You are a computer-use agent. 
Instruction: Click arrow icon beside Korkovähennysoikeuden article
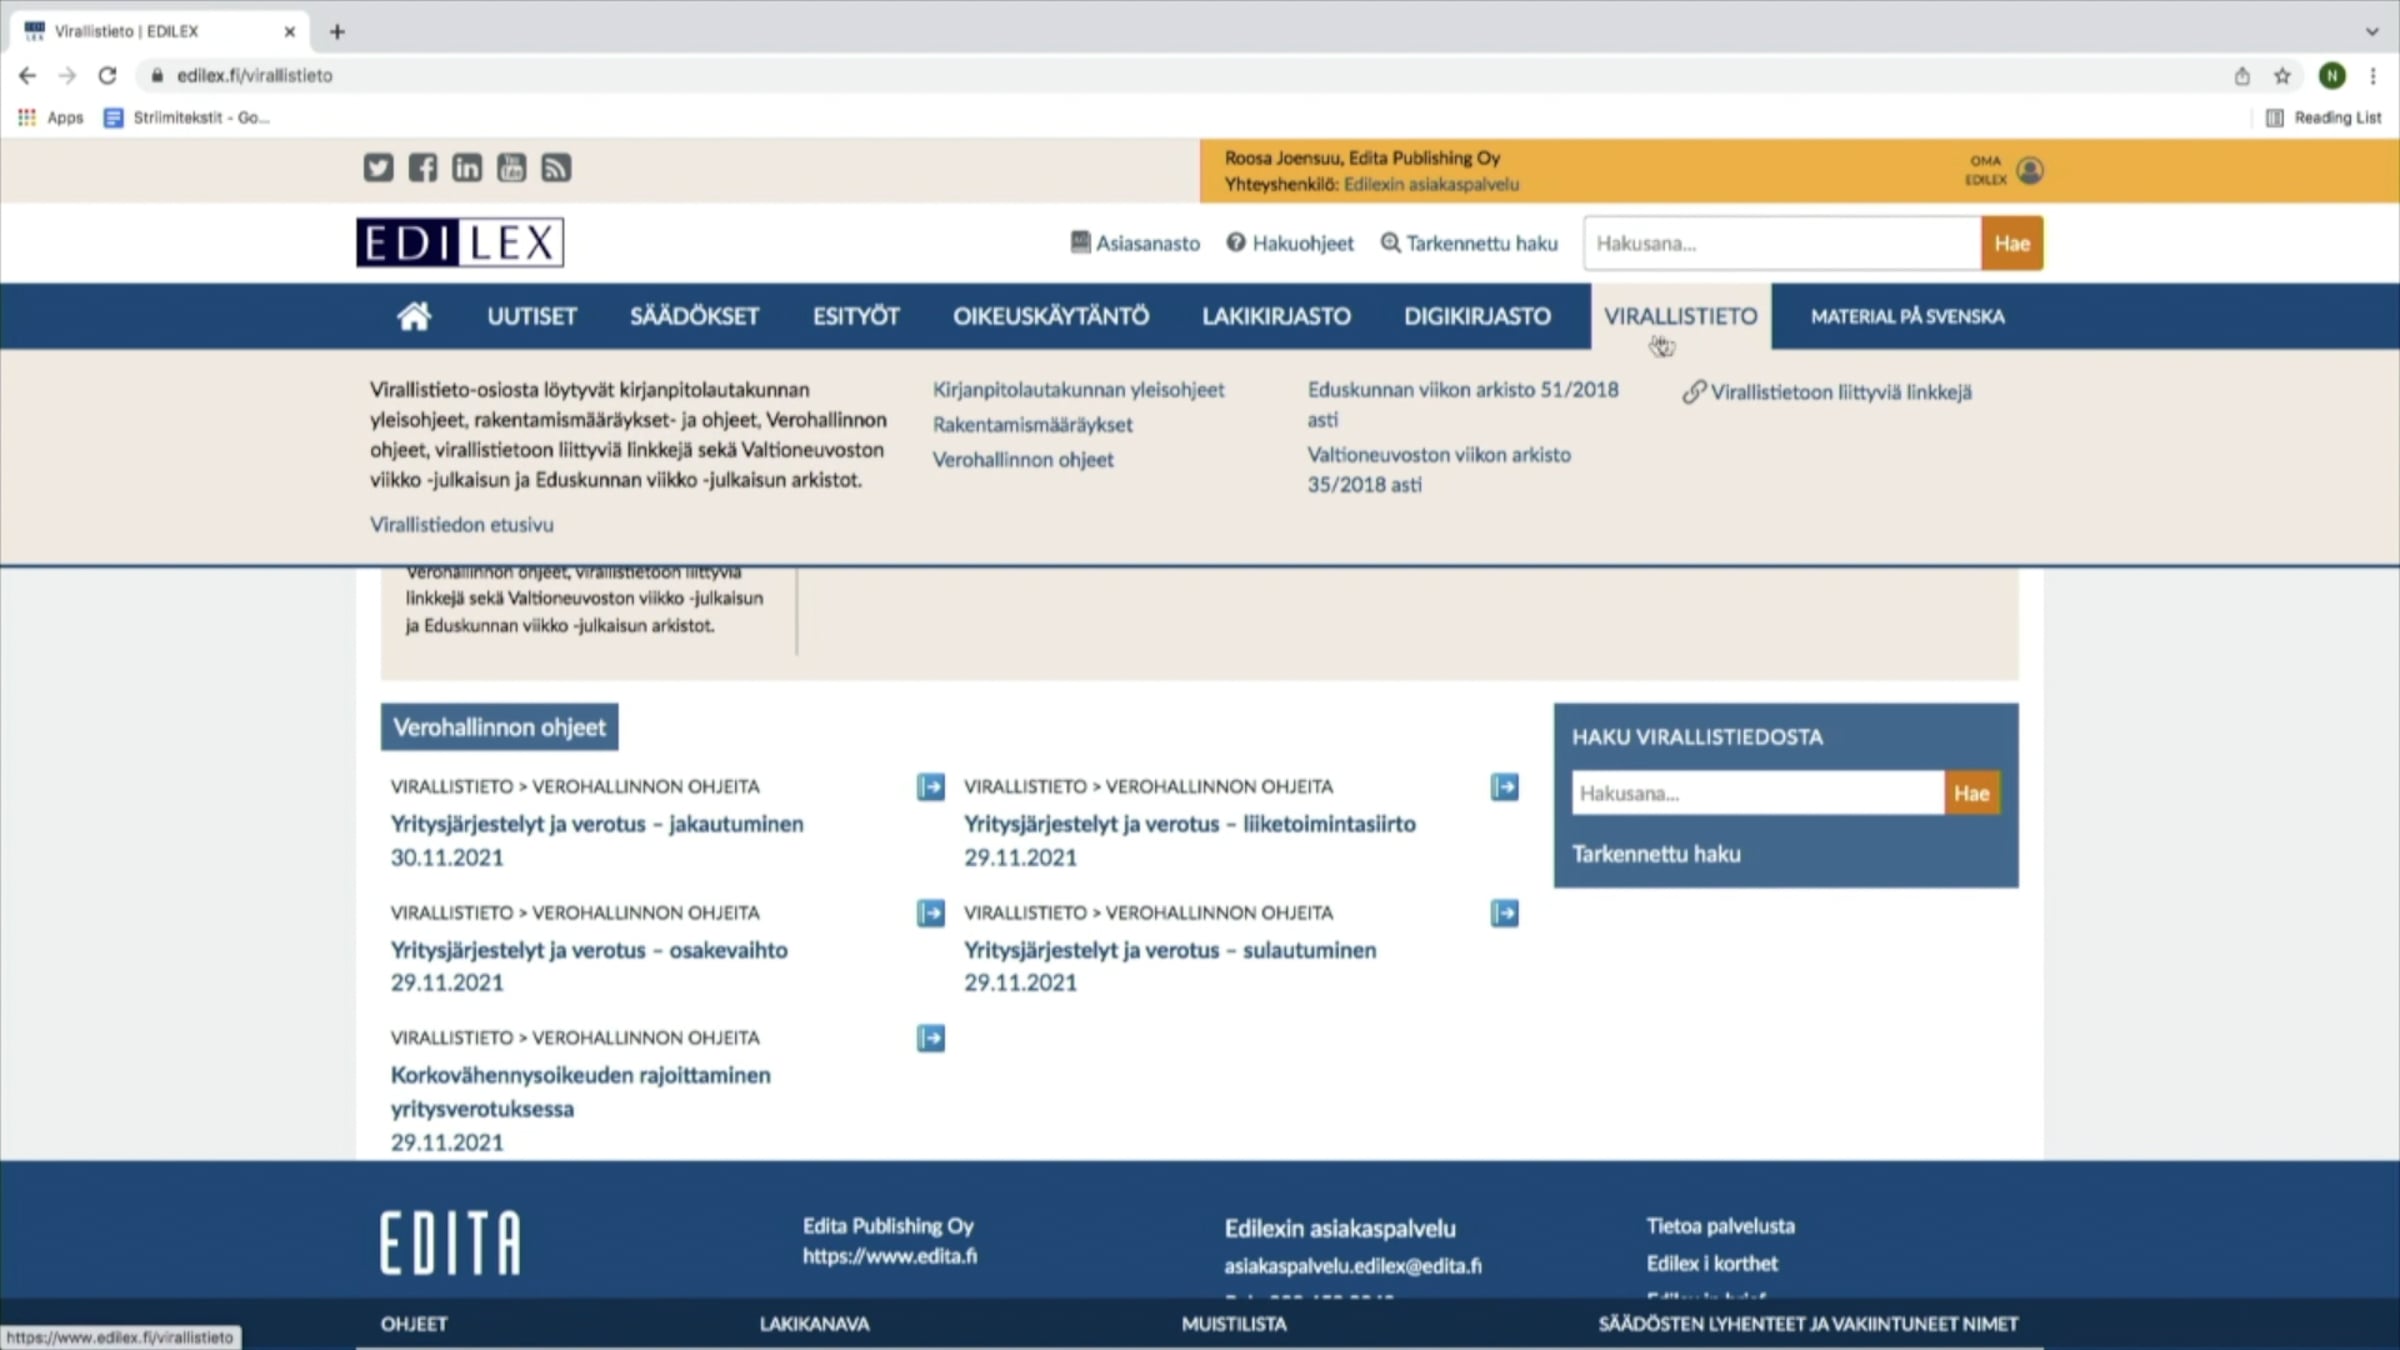tap(930, 1038)
